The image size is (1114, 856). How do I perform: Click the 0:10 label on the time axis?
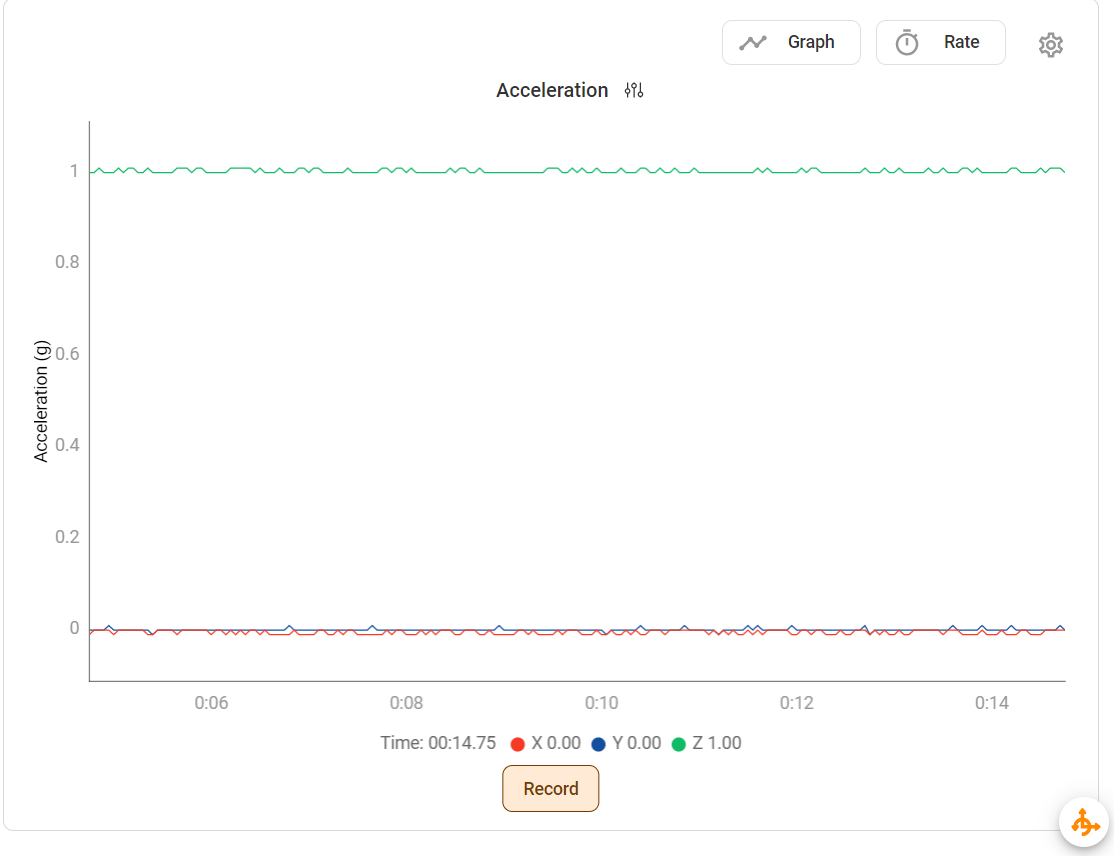click(x=602, y=703)
